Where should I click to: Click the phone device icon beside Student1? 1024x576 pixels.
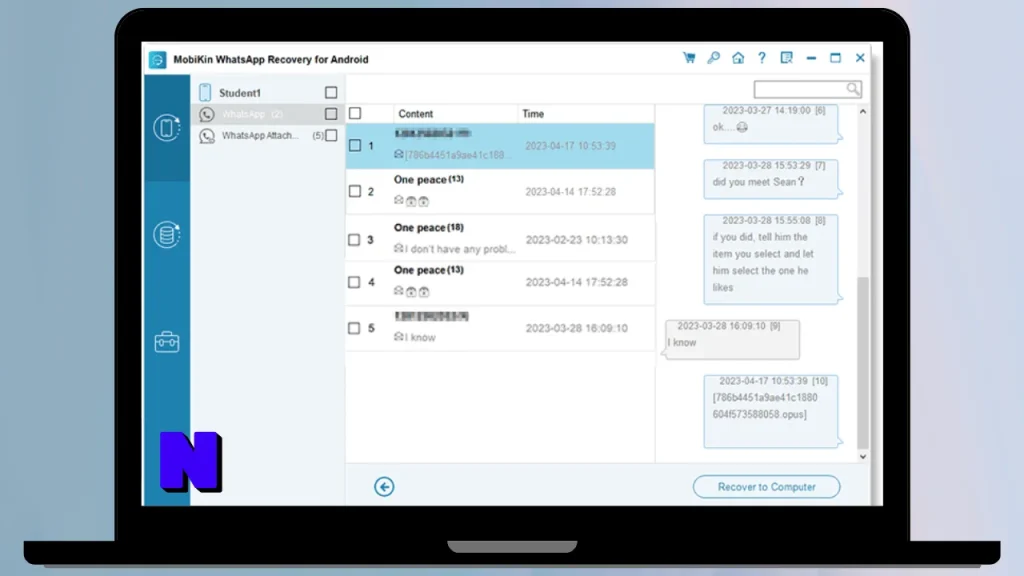click(205, 93)
